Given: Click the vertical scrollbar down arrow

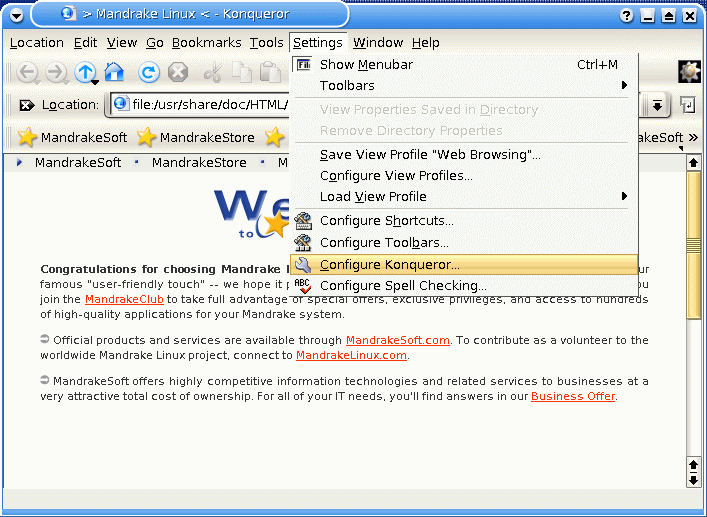Looking at the screenshot, I should (692, 480).
